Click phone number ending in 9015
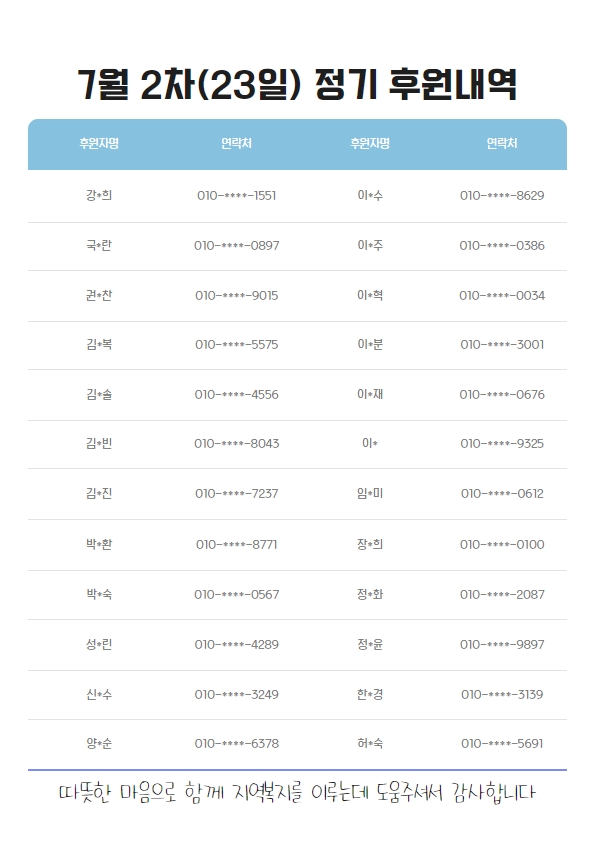This screenshot has width=595, height=842. point(236,295)
